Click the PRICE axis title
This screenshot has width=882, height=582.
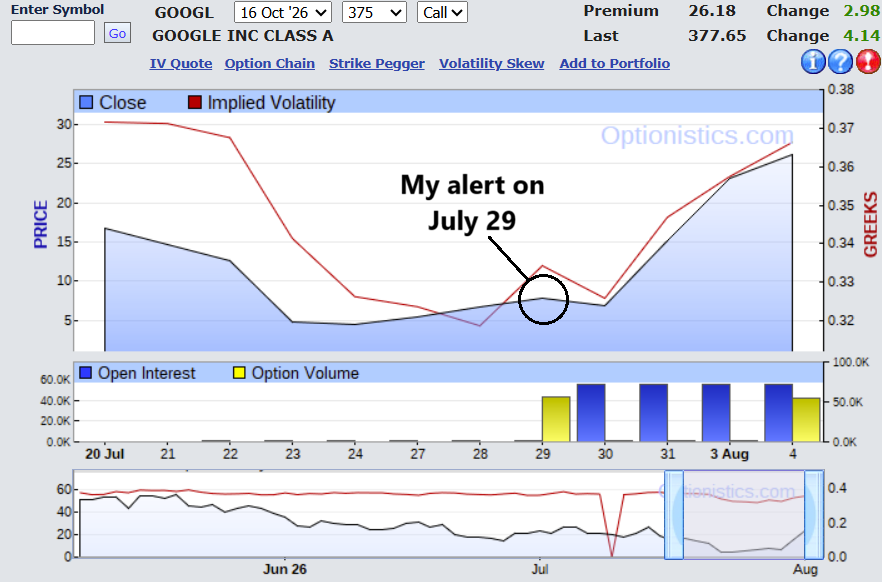point(40,224)
